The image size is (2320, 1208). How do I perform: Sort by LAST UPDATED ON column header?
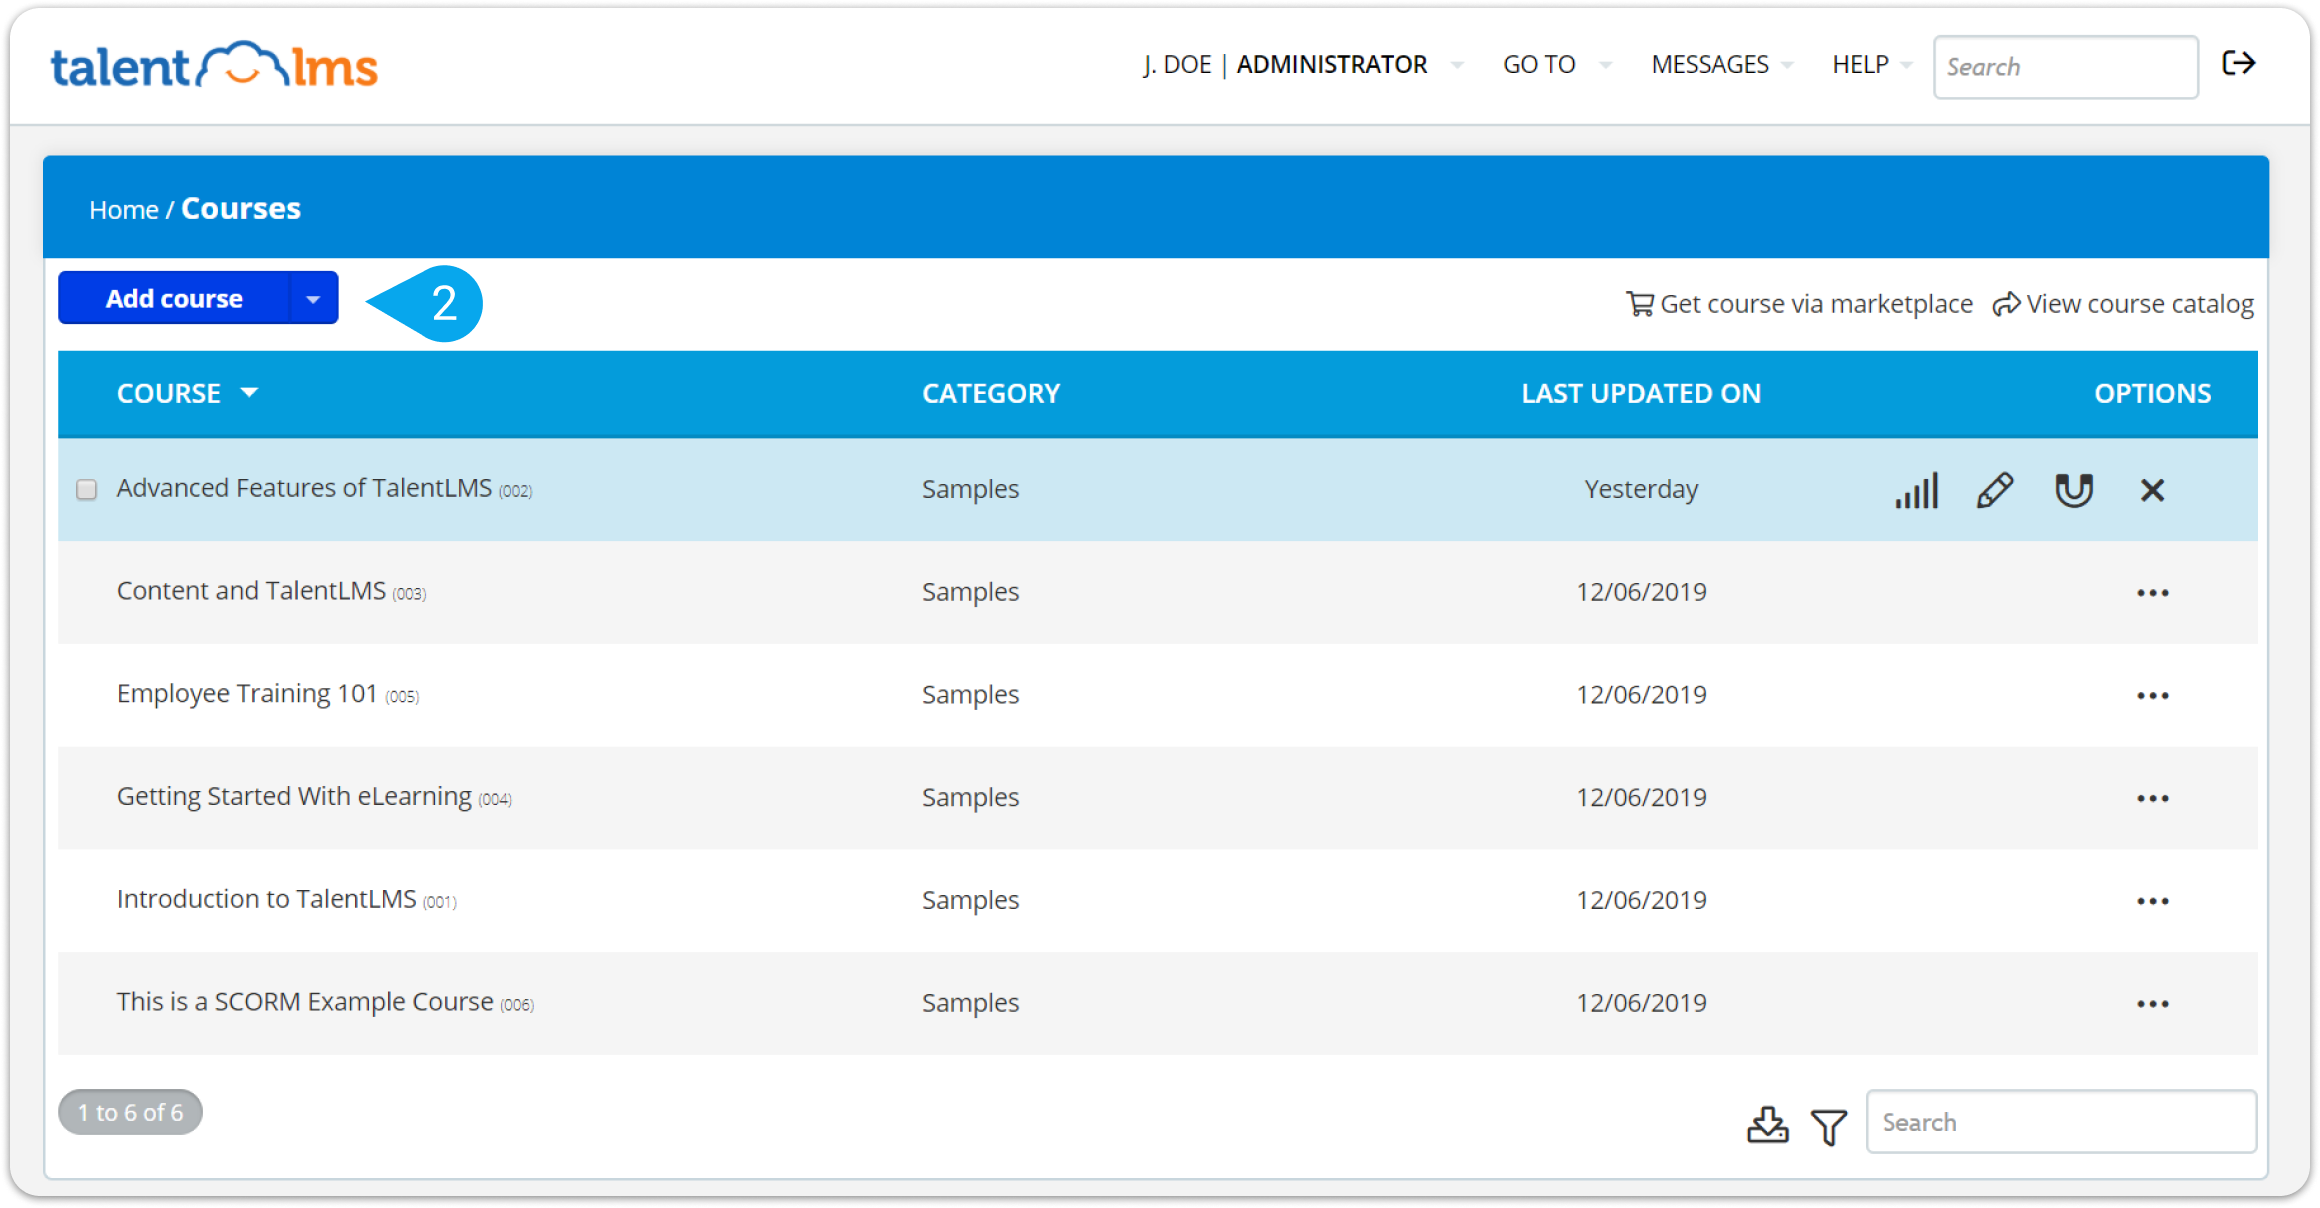pyautogui.click(x=1641, y=394)
